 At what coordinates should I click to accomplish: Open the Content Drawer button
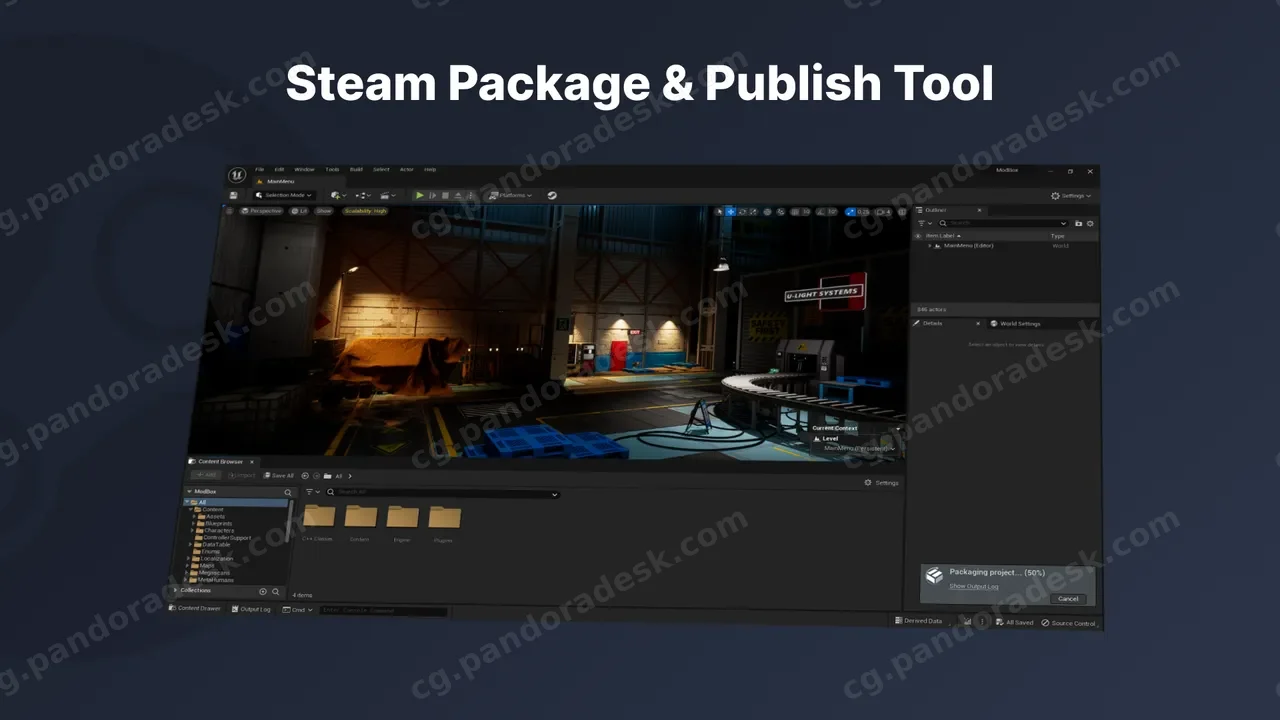196,608
